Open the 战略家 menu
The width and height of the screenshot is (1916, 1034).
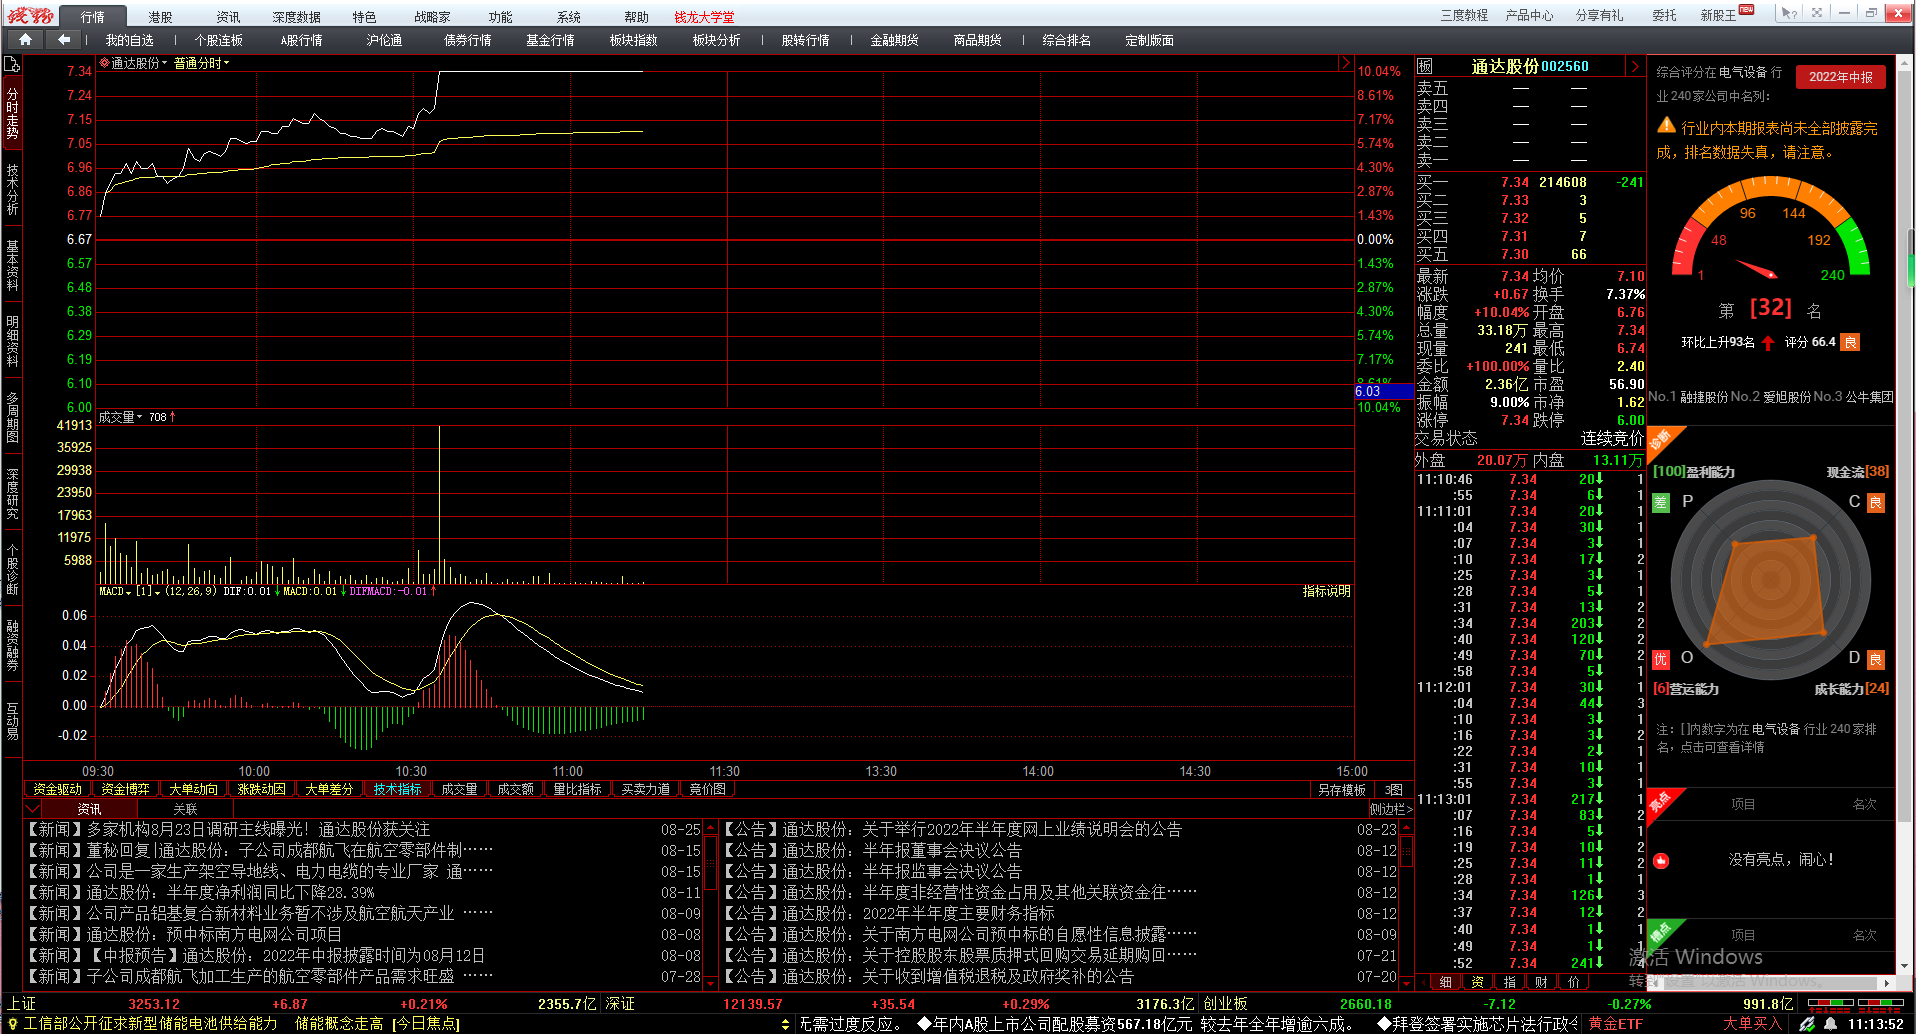[x=432, y=17]
